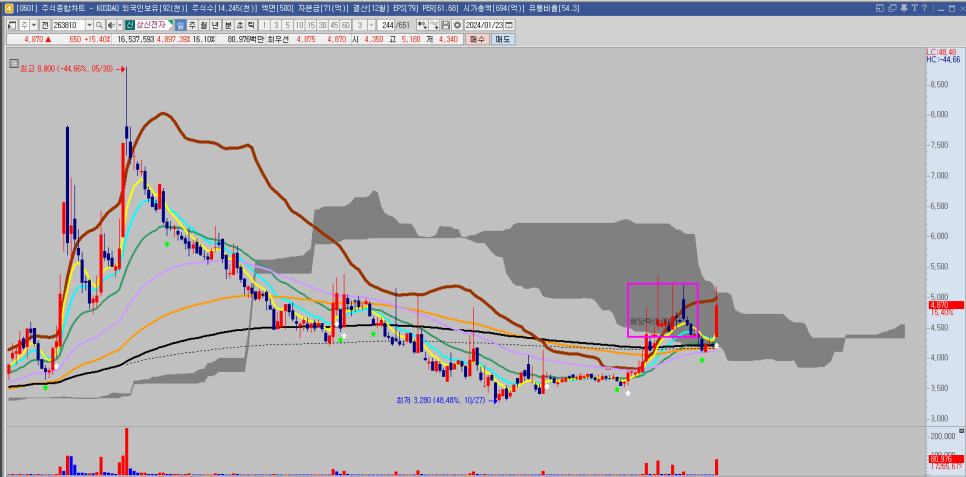
Task: Click the magnifier stock search icon
Action: [x=99, y=25]
